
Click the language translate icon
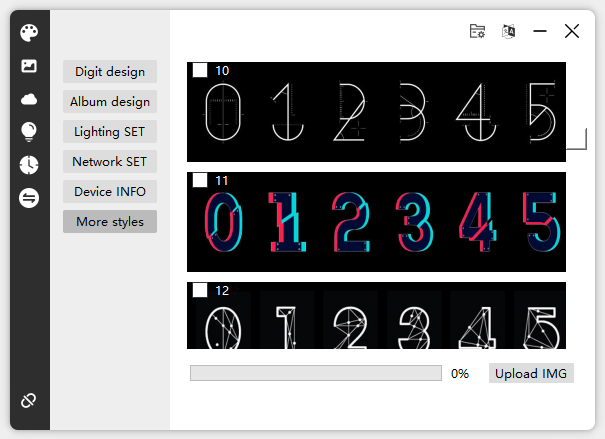click(509, 31)
